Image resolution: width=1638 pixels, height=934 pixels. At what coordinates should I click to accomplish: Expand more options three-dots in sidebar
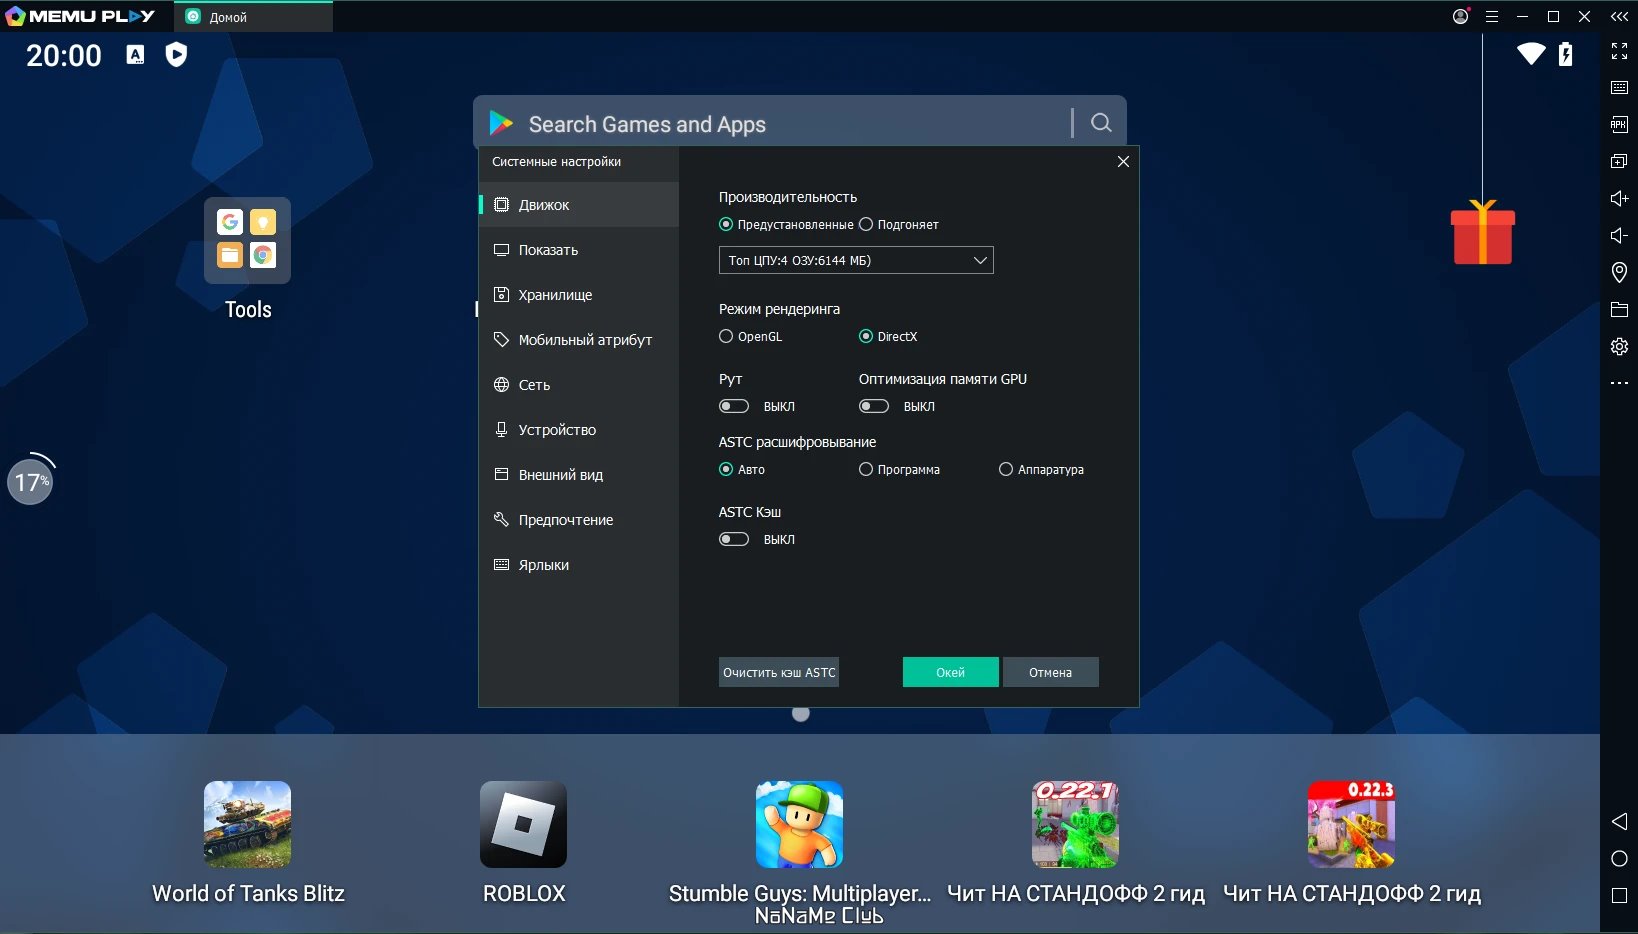[x=1619, y=383]
